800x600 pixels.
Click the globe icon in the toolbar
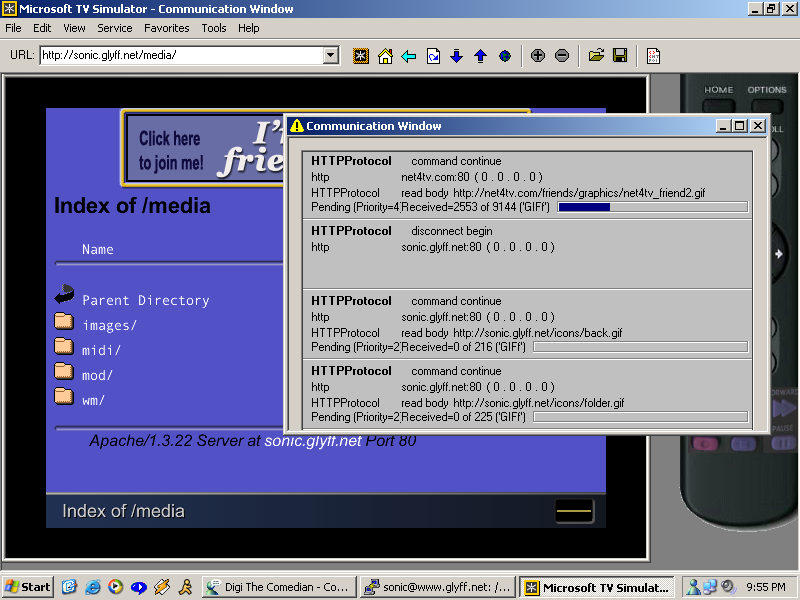pos(505,56)
